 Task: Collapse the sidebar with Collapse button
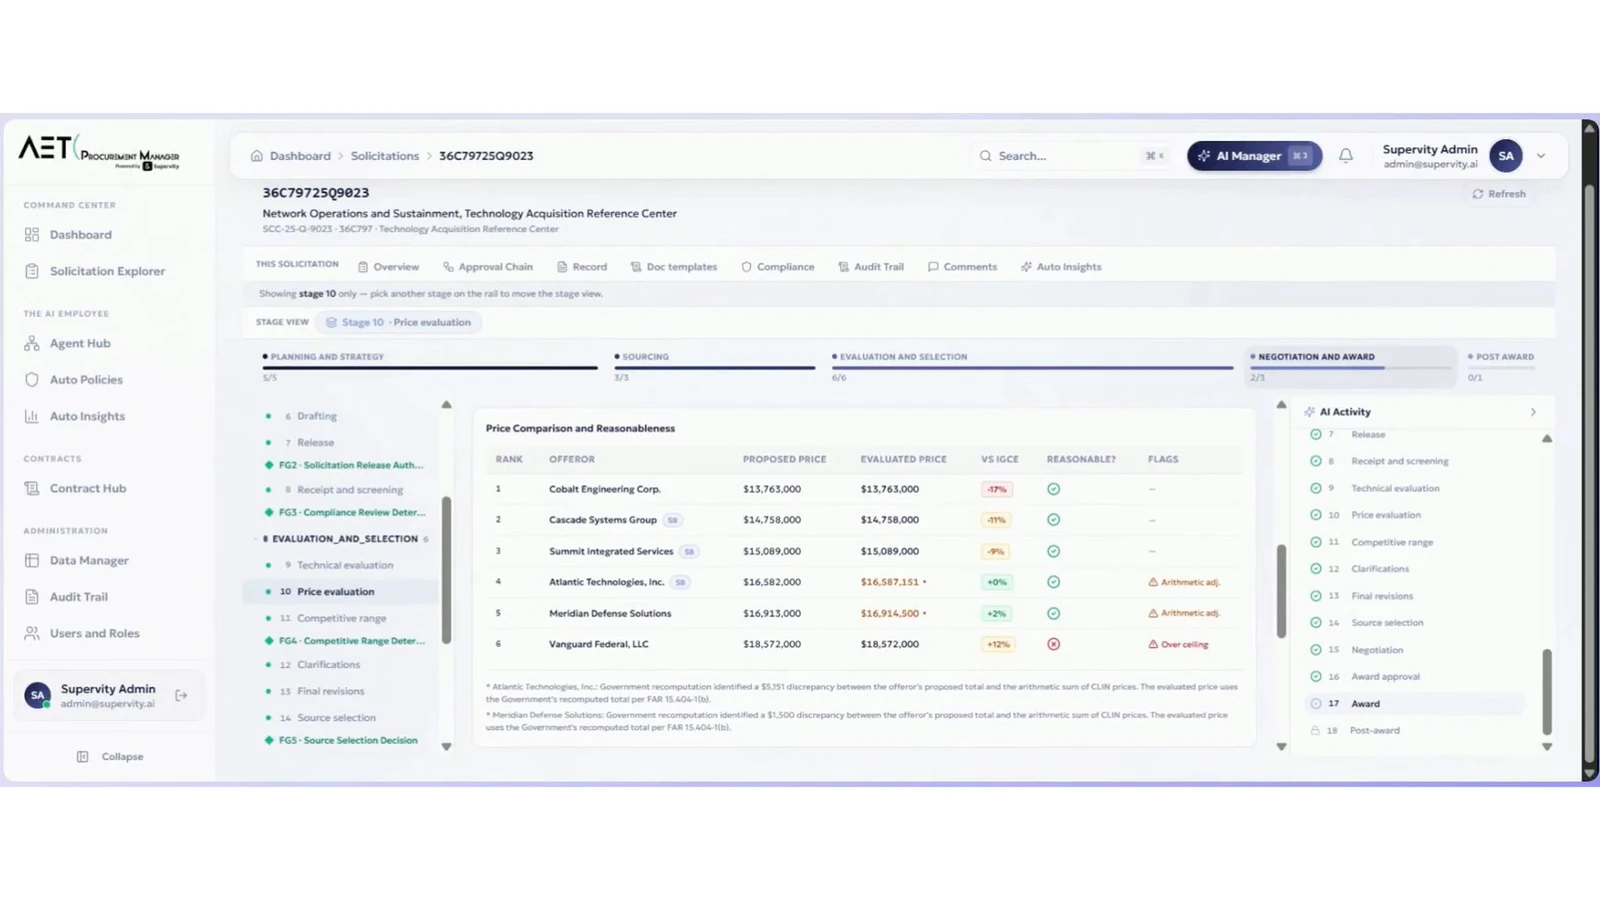[111, 757]
